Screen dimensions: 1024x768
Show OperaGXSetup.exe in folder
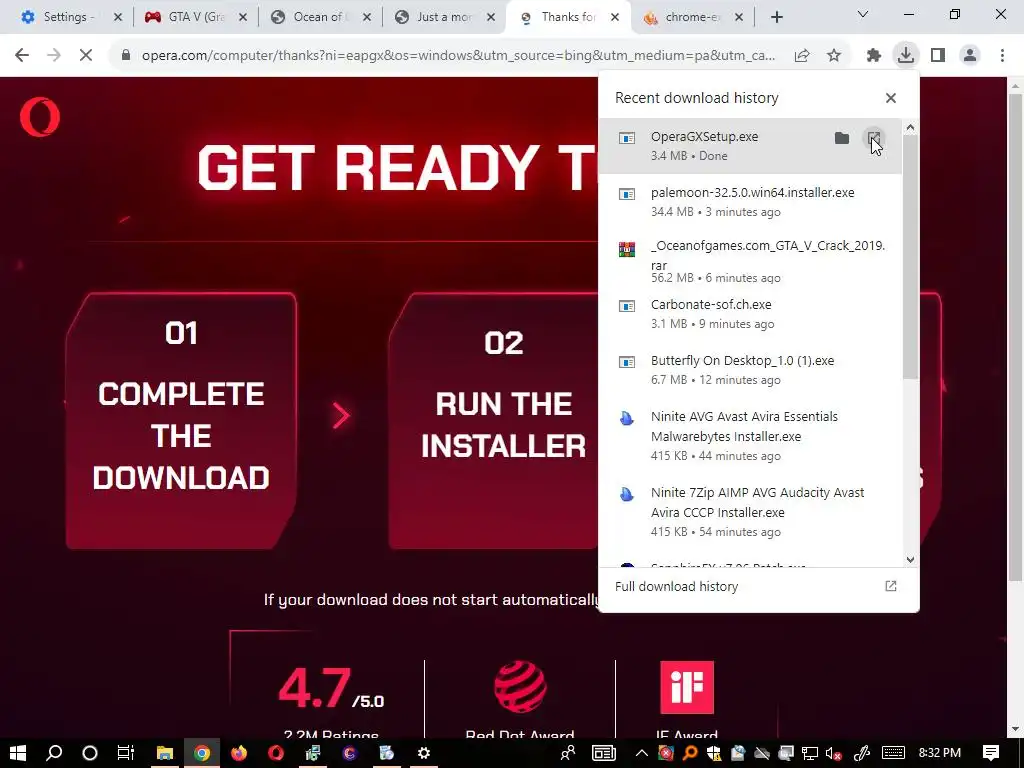pyautogui.click(x=842, y=138)
